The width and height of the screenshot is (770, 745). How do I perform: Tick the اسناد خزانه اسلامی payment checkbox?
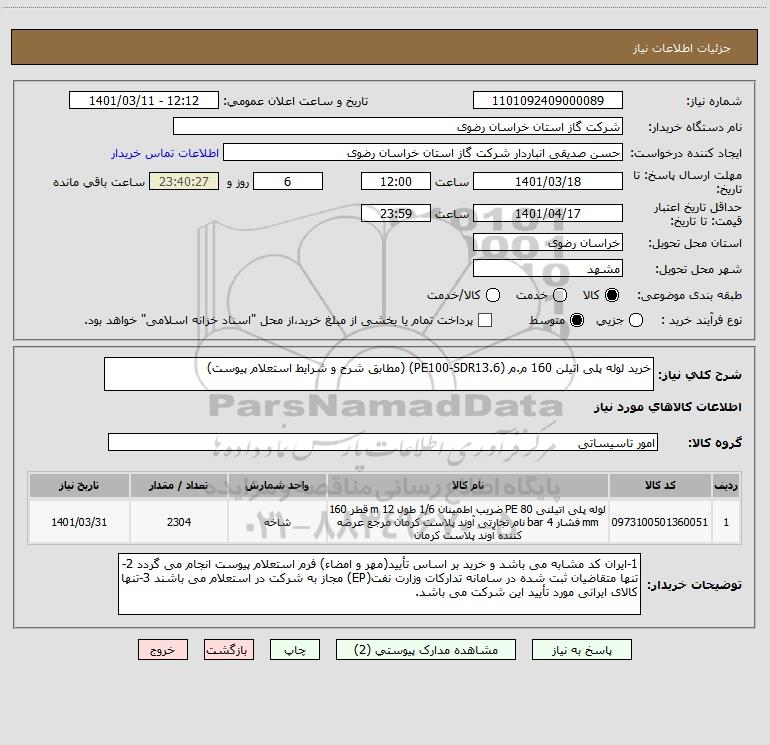485,320
